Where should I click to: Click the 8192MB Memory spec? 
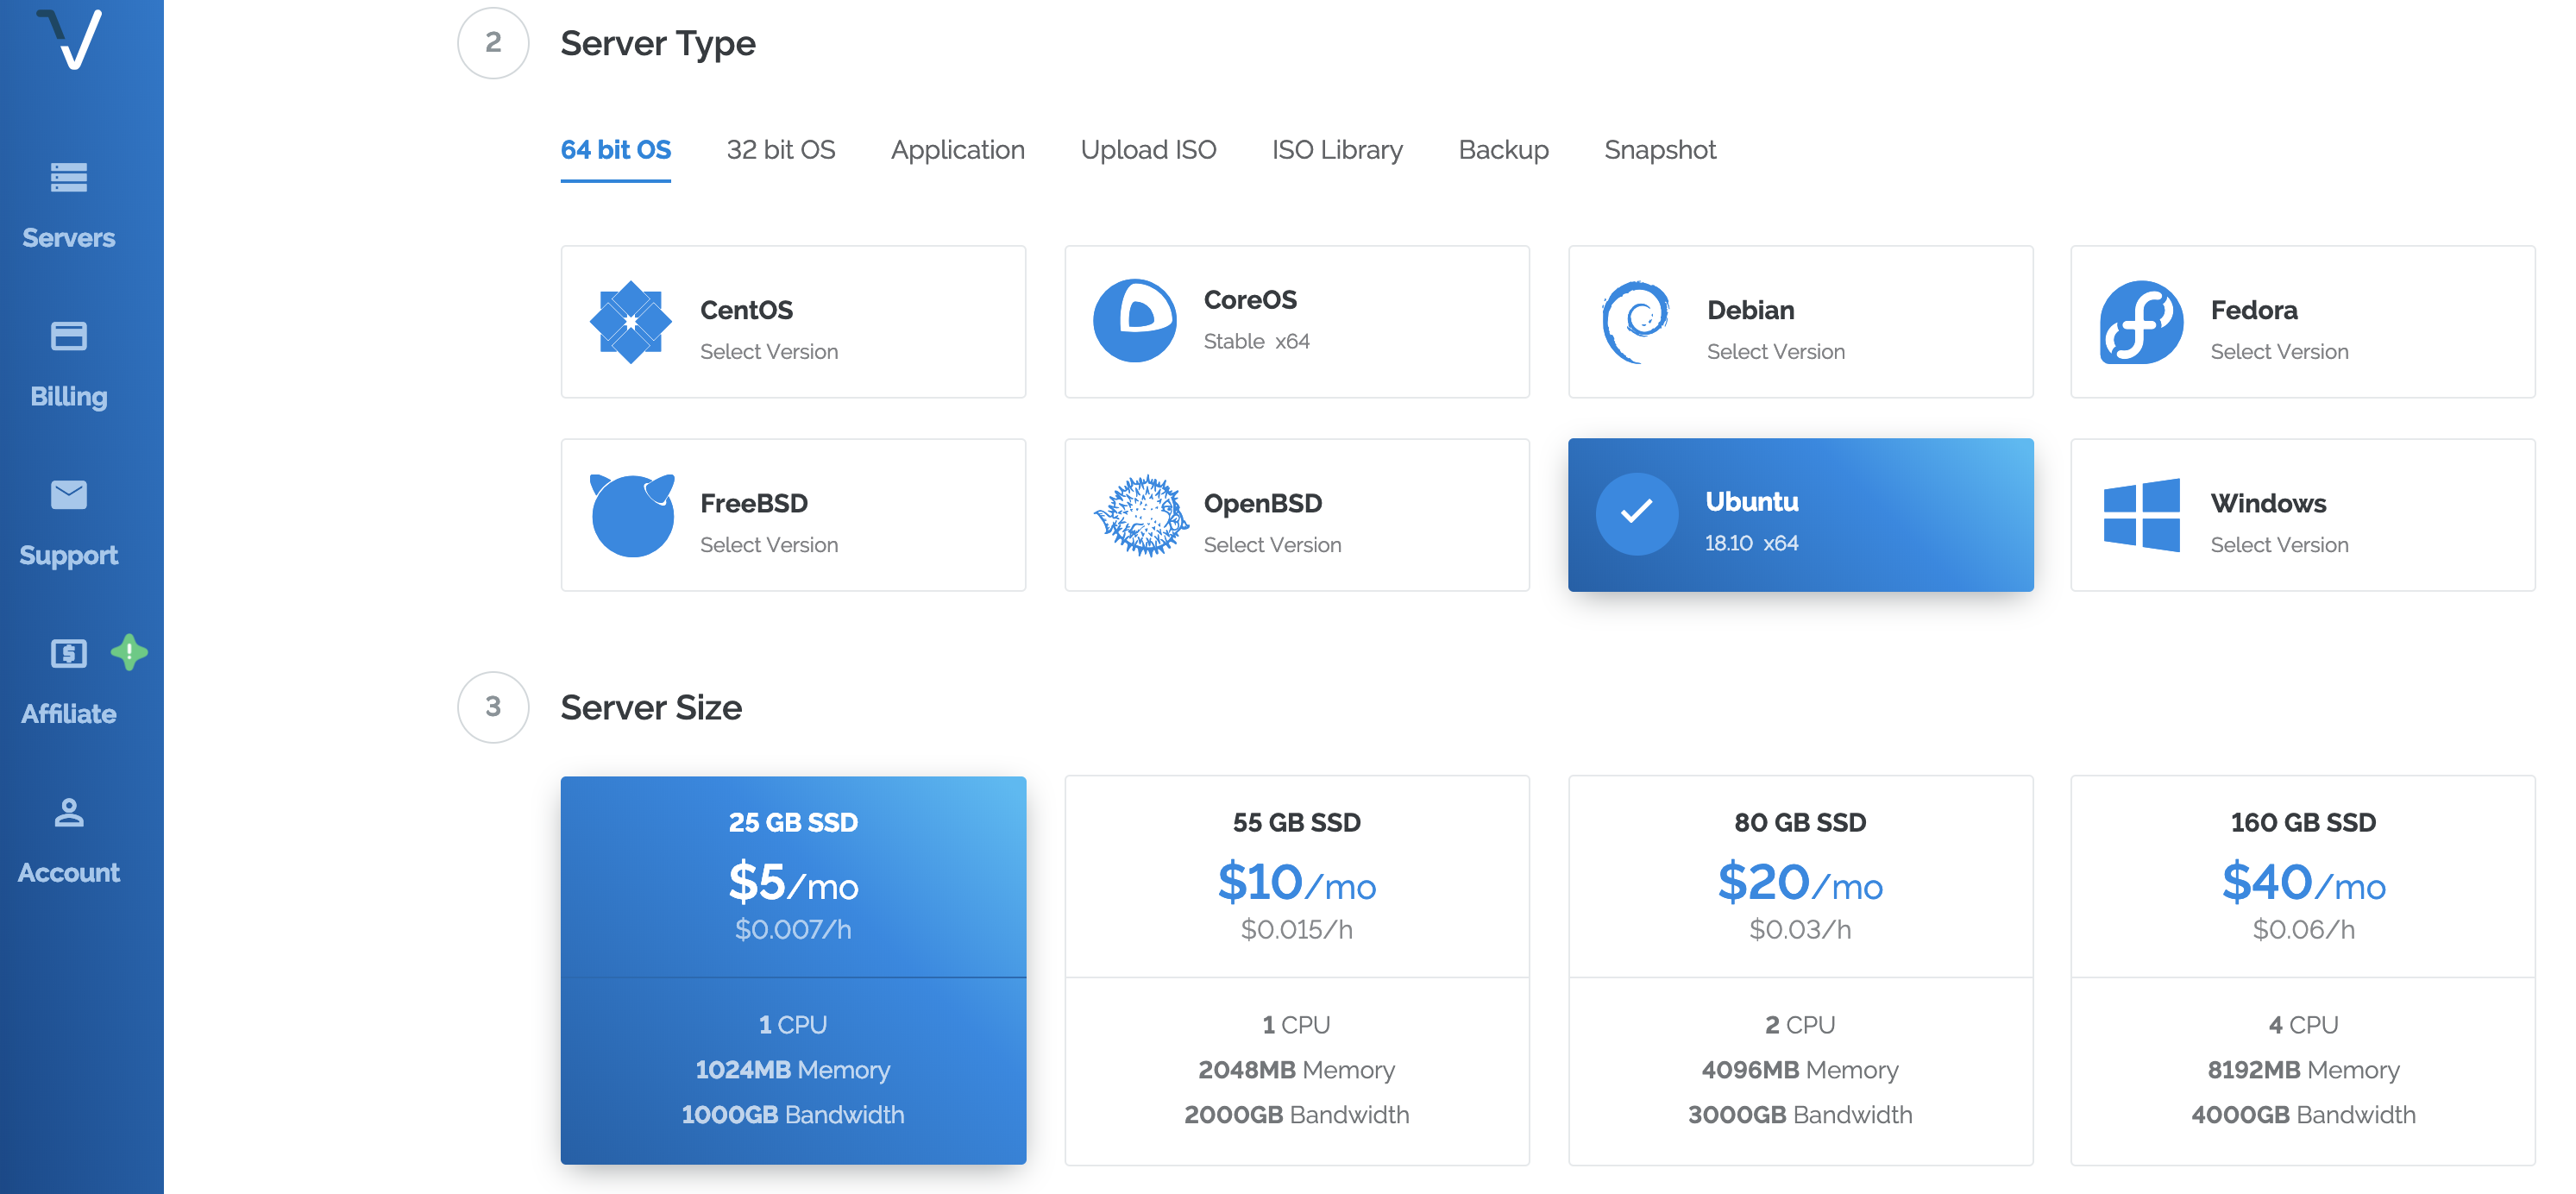2303,1070
